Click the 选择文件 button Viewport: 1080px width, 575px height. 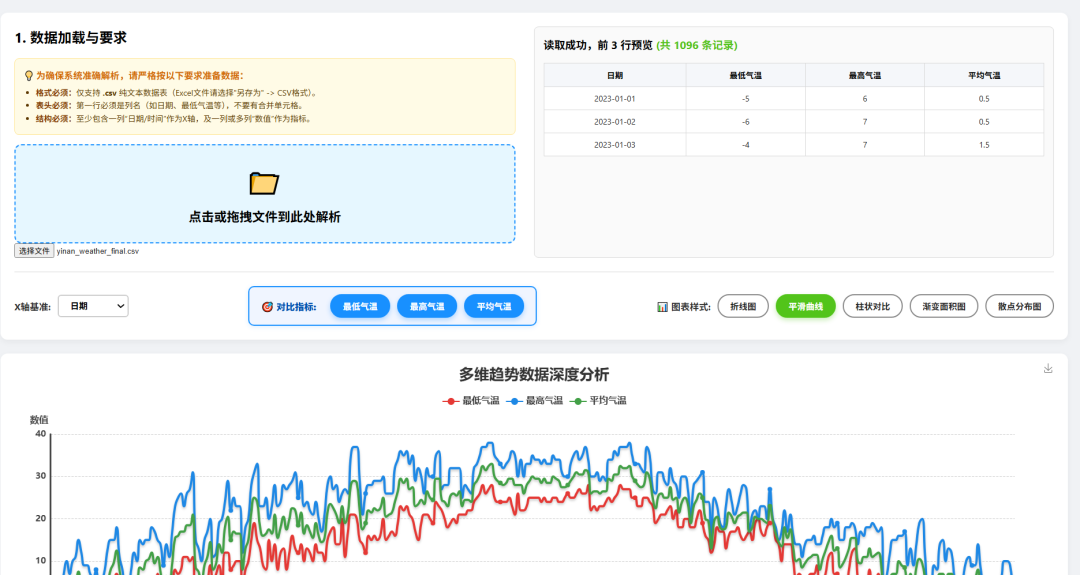coord(34,251)
